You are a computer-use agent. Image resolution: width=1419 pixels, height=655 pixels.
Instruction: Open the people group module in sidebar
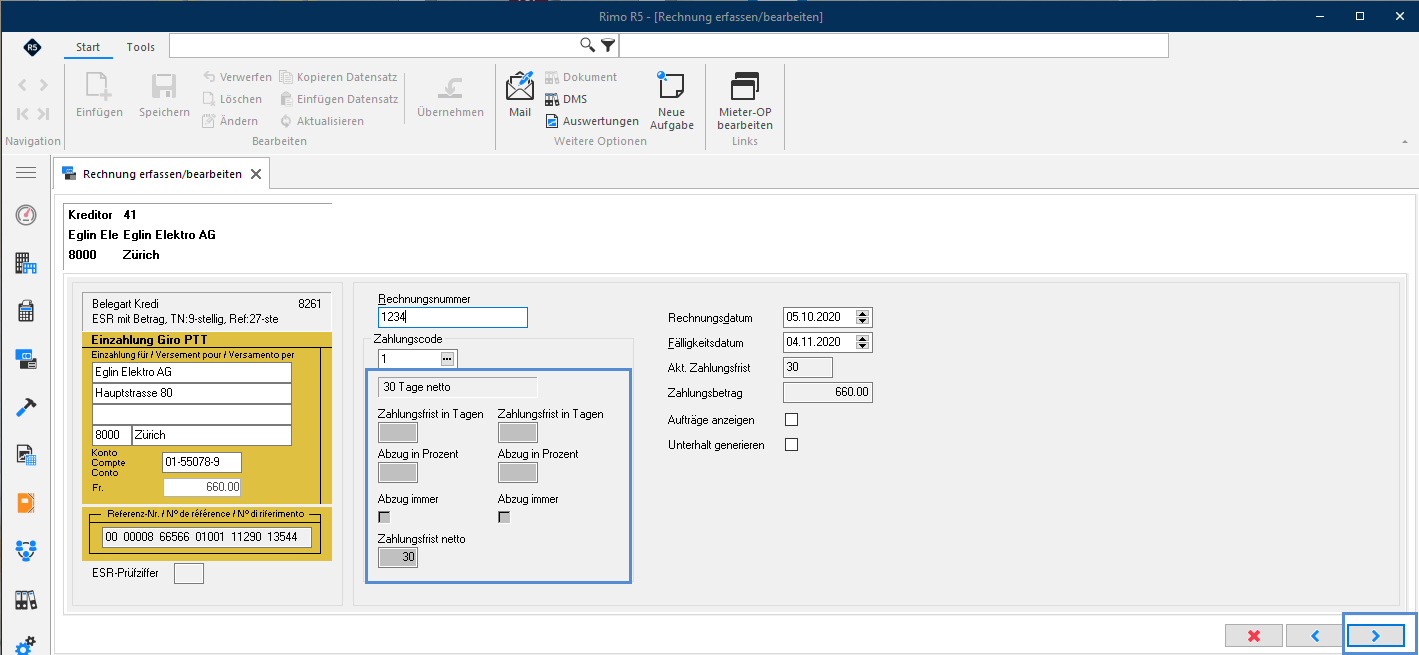point(26,551)
